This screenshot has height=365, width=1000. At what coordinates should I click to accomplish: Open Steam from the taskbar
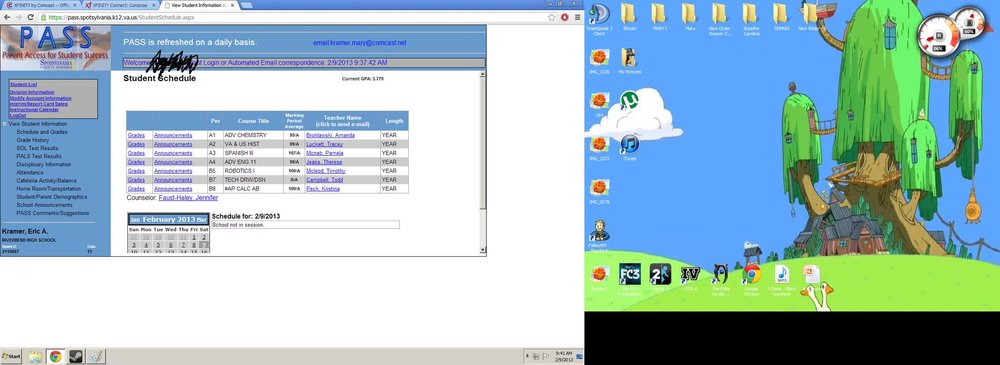tap(76, 357)
